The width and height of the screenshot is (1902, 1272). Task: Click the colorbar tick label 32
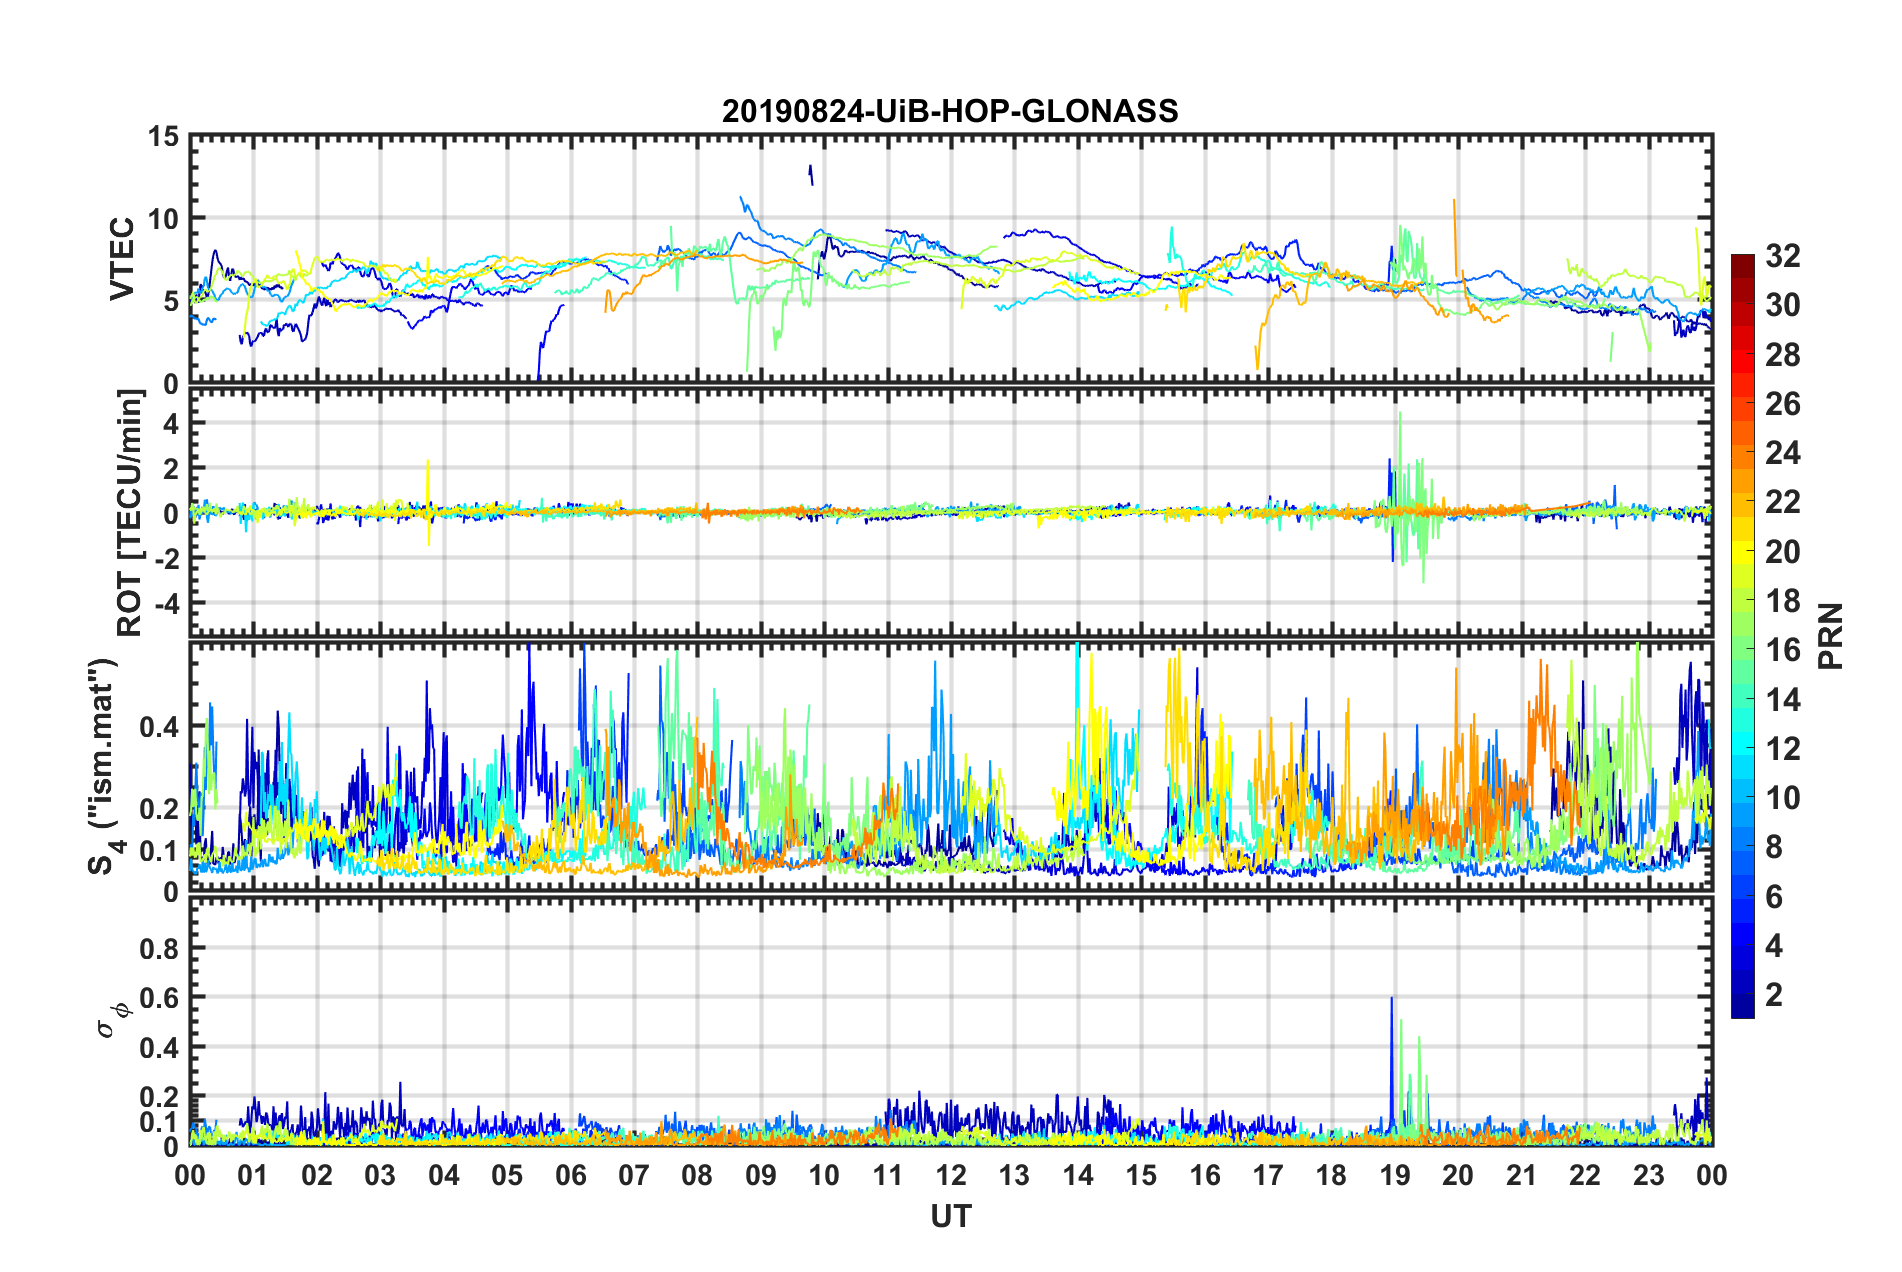1782,256
